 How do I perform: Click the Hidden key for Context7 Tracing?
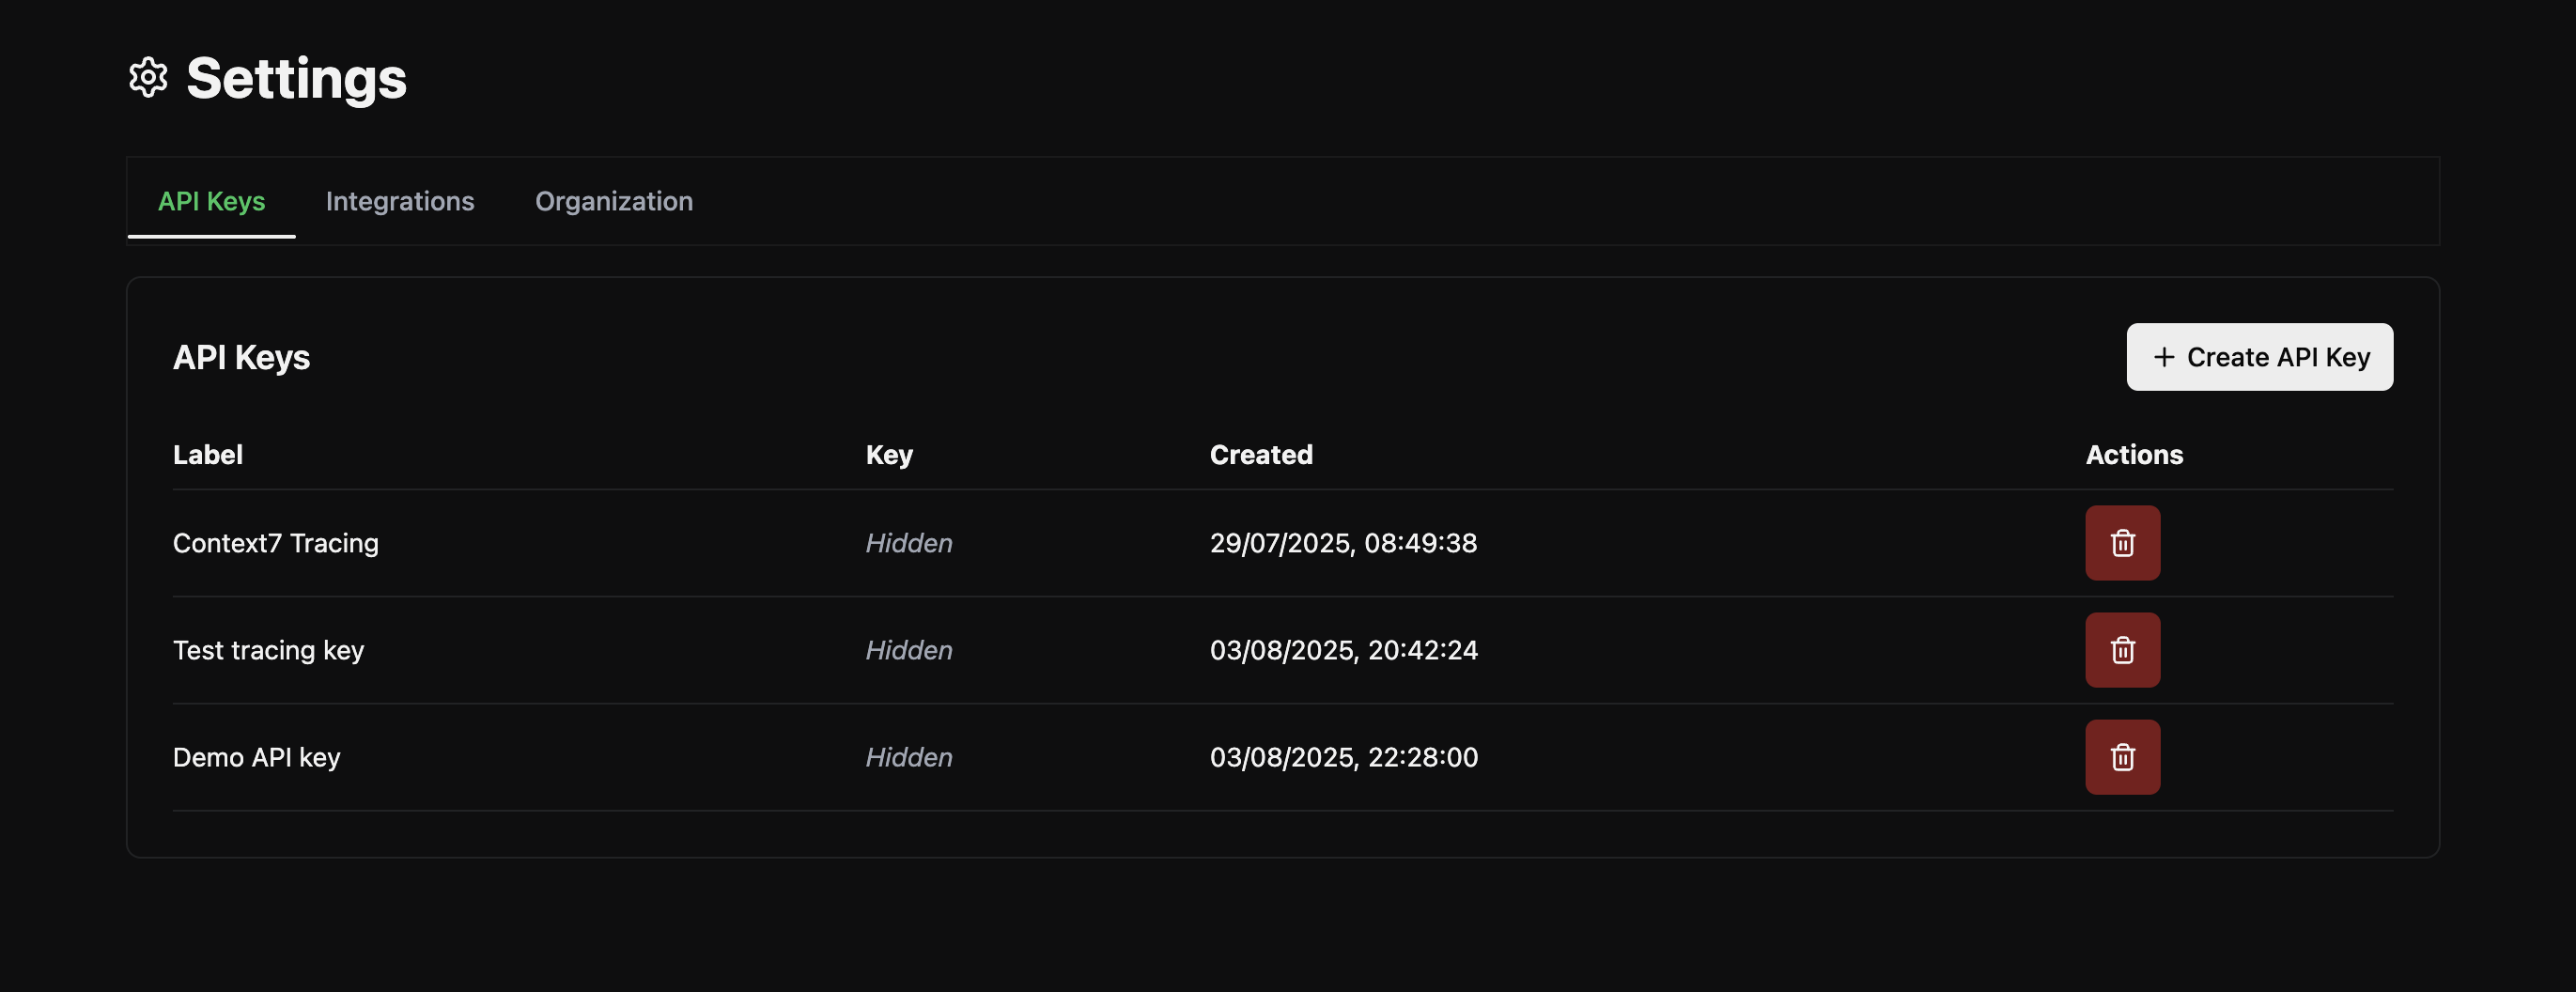tap(908, 543)
